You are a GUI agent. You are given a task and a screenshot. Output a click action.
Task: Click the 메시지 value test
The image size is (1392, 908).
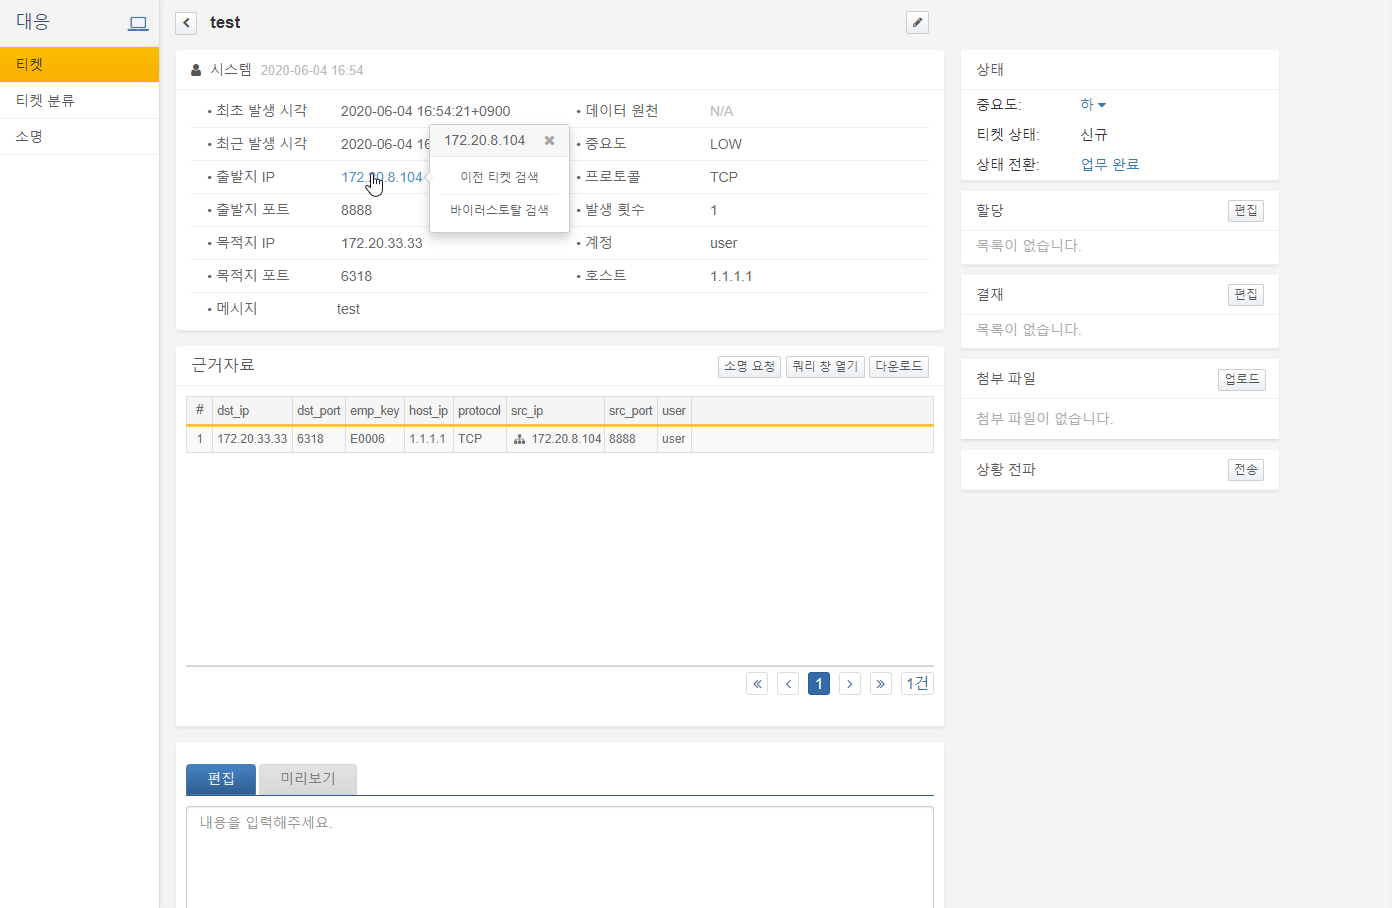348,309
